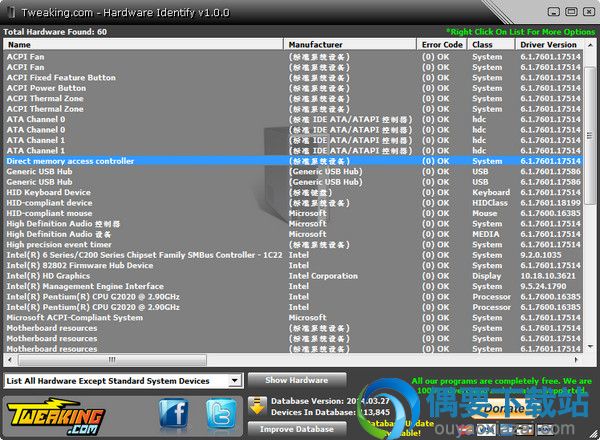Select the High precision event timer row
The width and height of the screenshot is (600, 440).
click(x=293, y=244)
